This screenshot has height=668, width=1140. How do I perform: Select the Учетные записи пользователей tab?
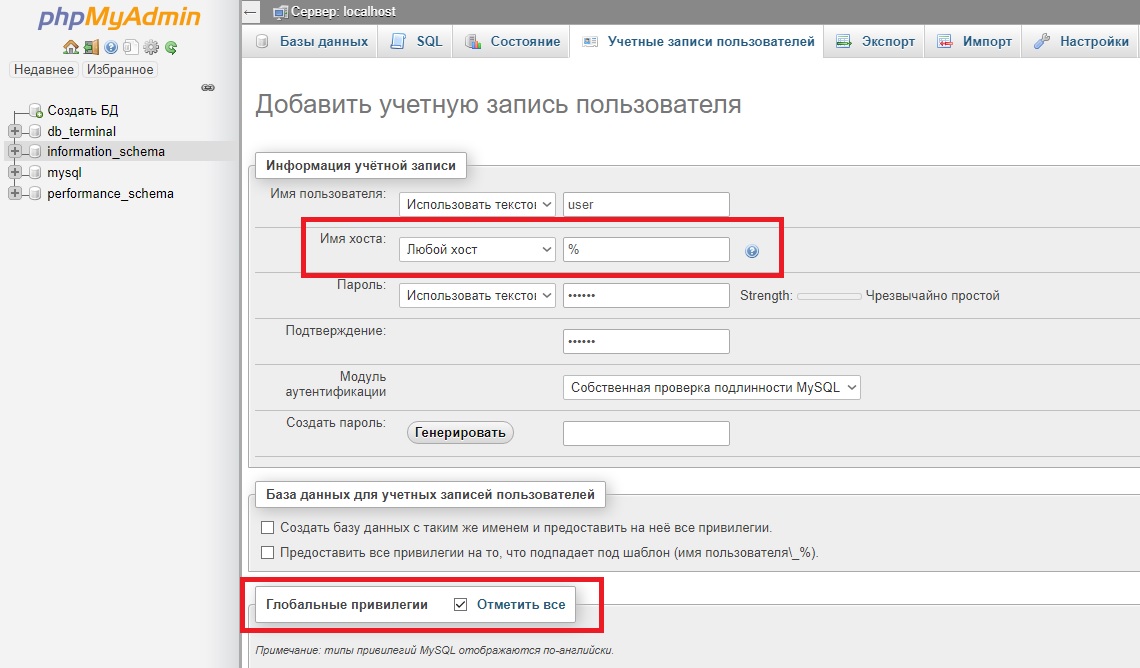[697, 41]
